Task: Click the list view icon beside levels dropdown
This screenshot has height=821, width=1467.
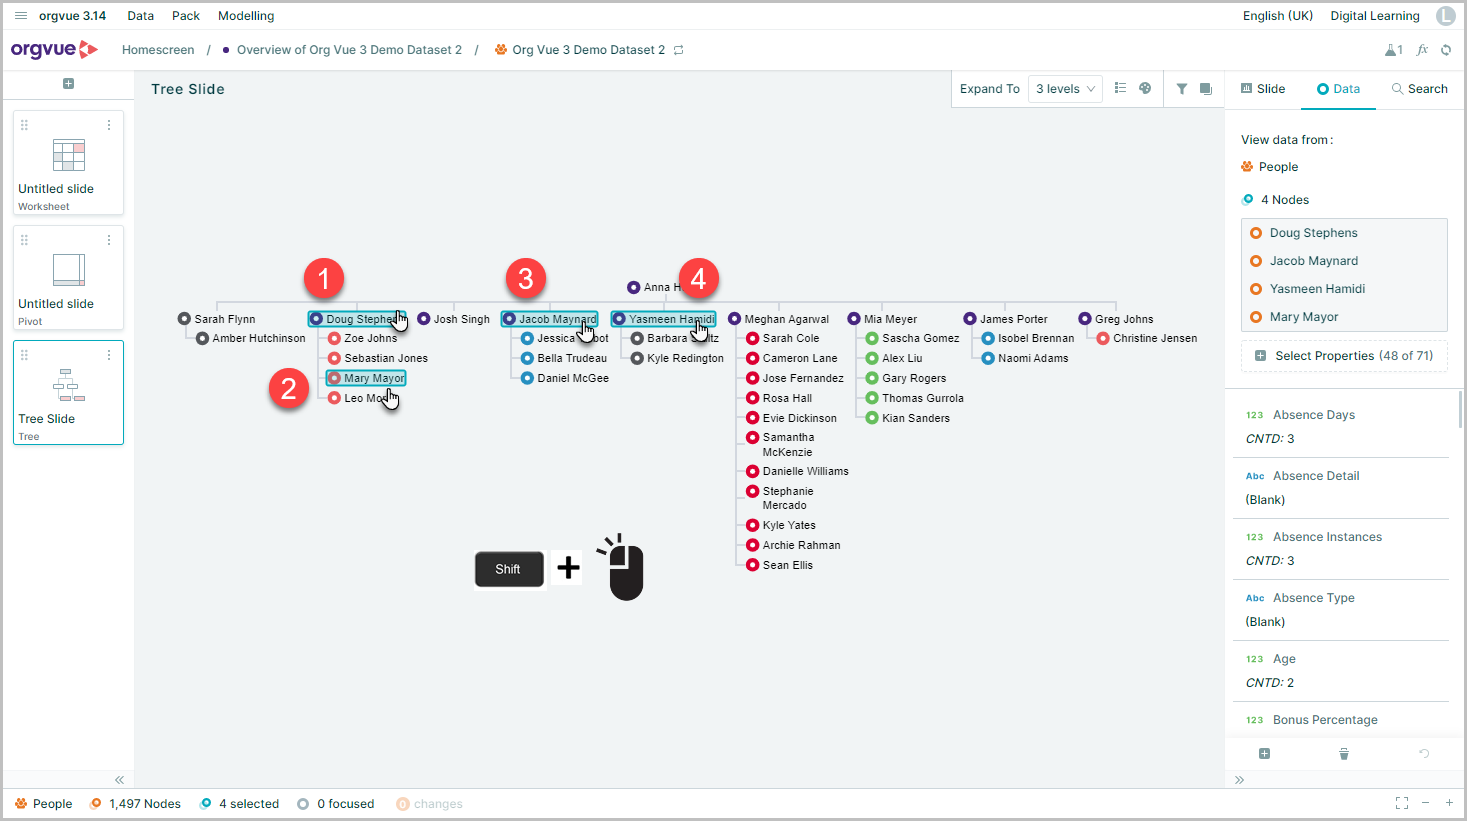Action: [x=1120, y=89]
